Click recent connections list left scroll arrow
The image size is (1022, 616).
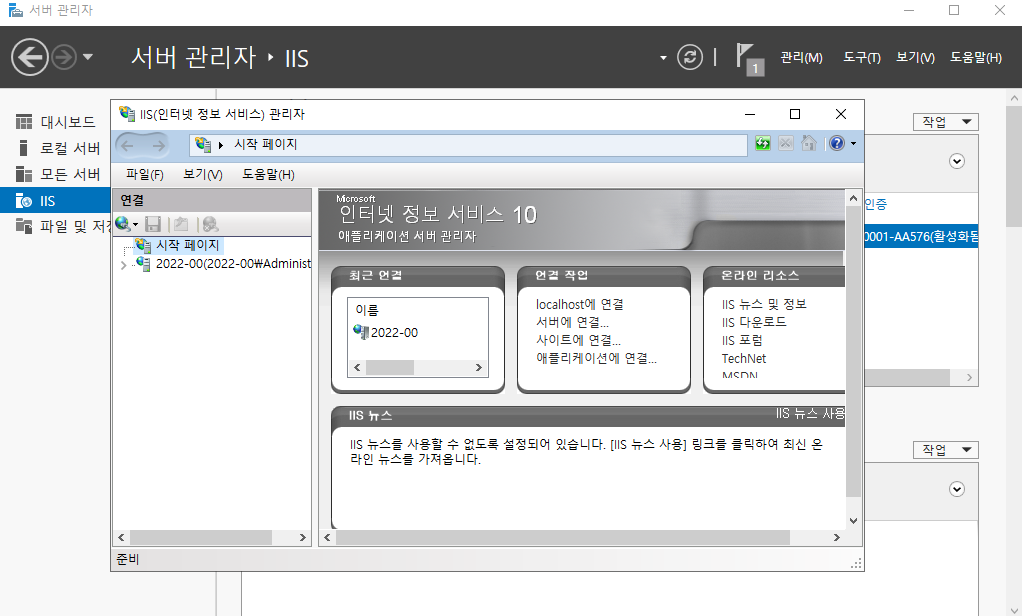(x=357, y=368)
